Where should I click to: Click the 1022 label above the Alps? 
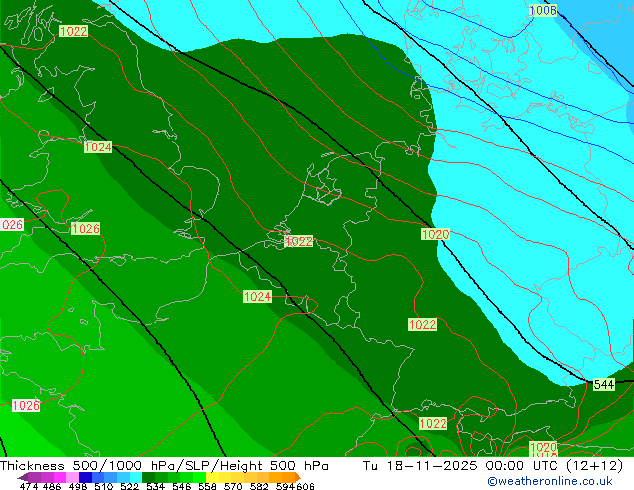(423, 324)
